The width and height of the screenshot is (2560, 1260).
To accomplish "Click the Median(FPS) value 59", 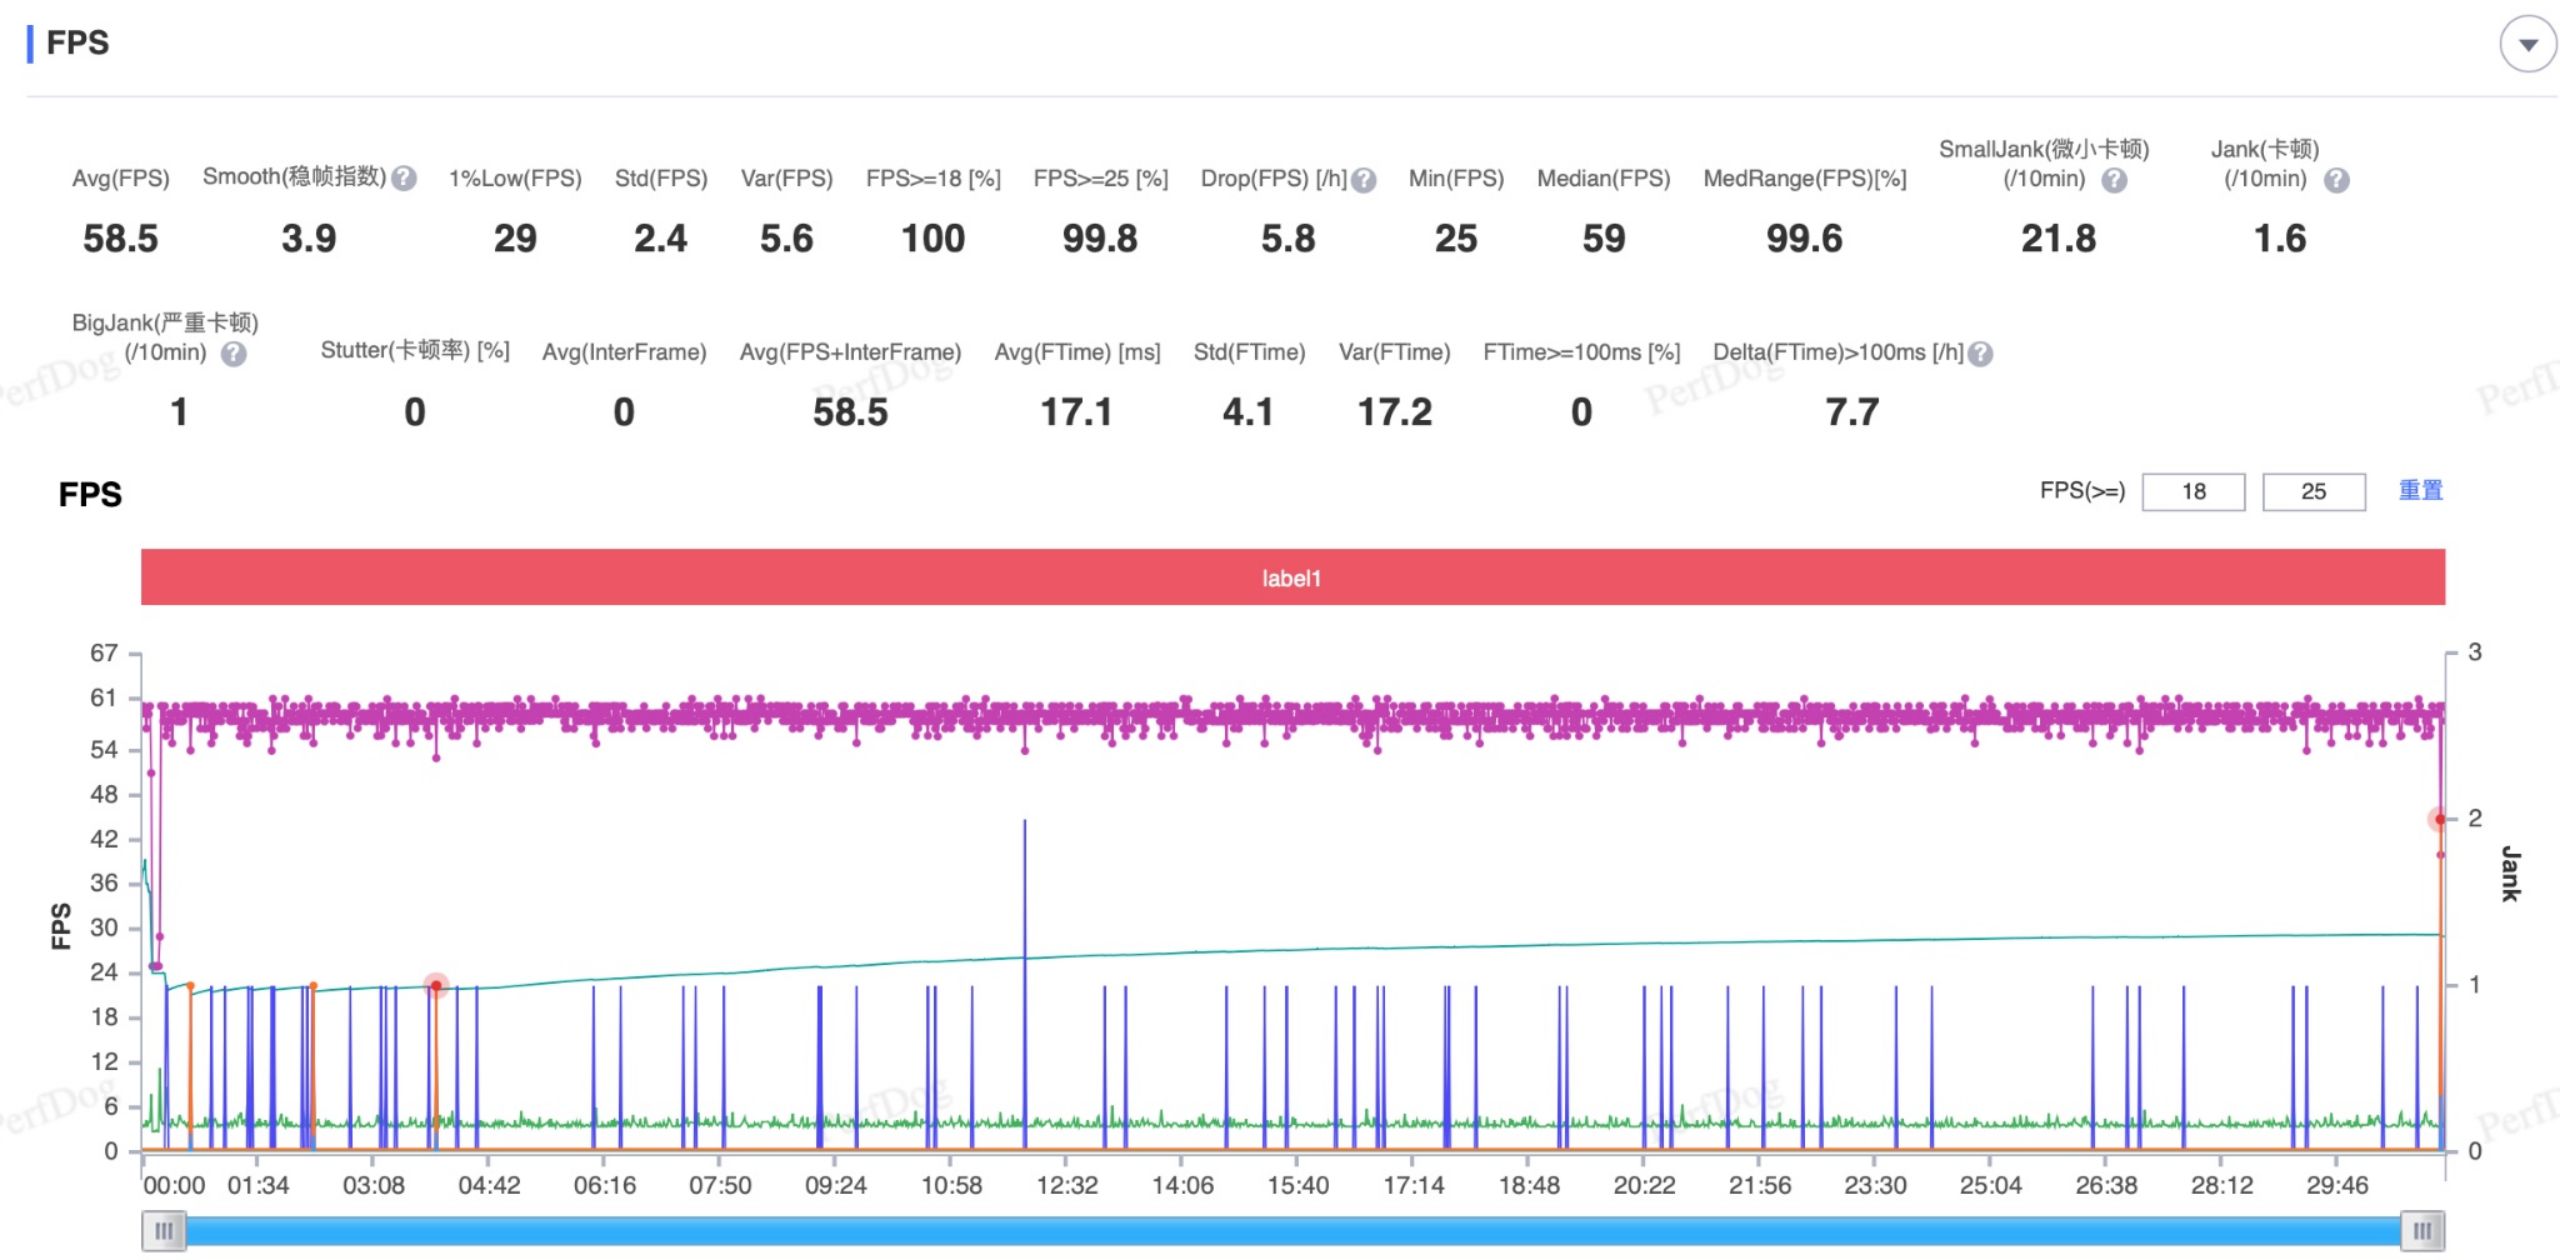I will coord(1603,239).
